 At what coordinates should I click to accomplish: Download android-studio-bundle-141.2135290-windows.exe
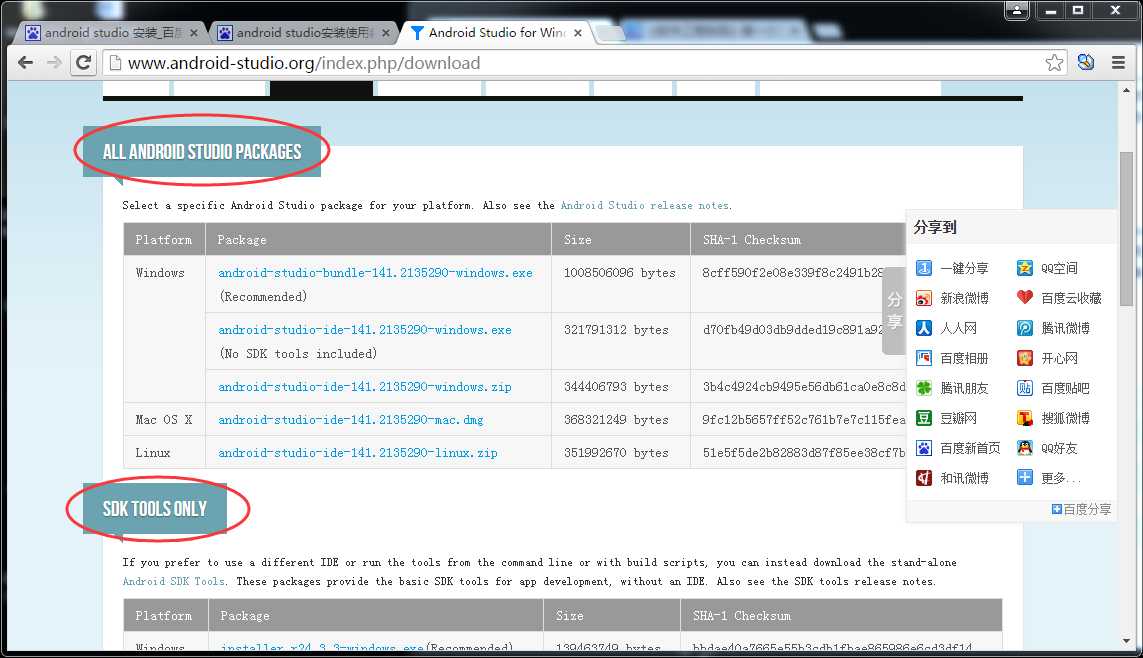[x=375, y=273]
